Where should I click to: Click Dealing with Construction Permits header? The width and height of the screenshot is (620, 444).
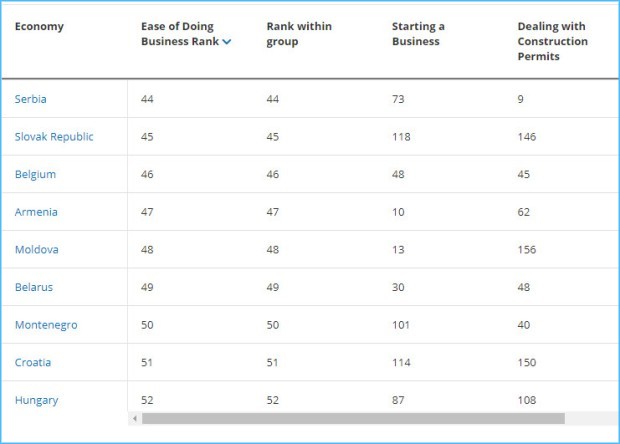click(552, 41)
